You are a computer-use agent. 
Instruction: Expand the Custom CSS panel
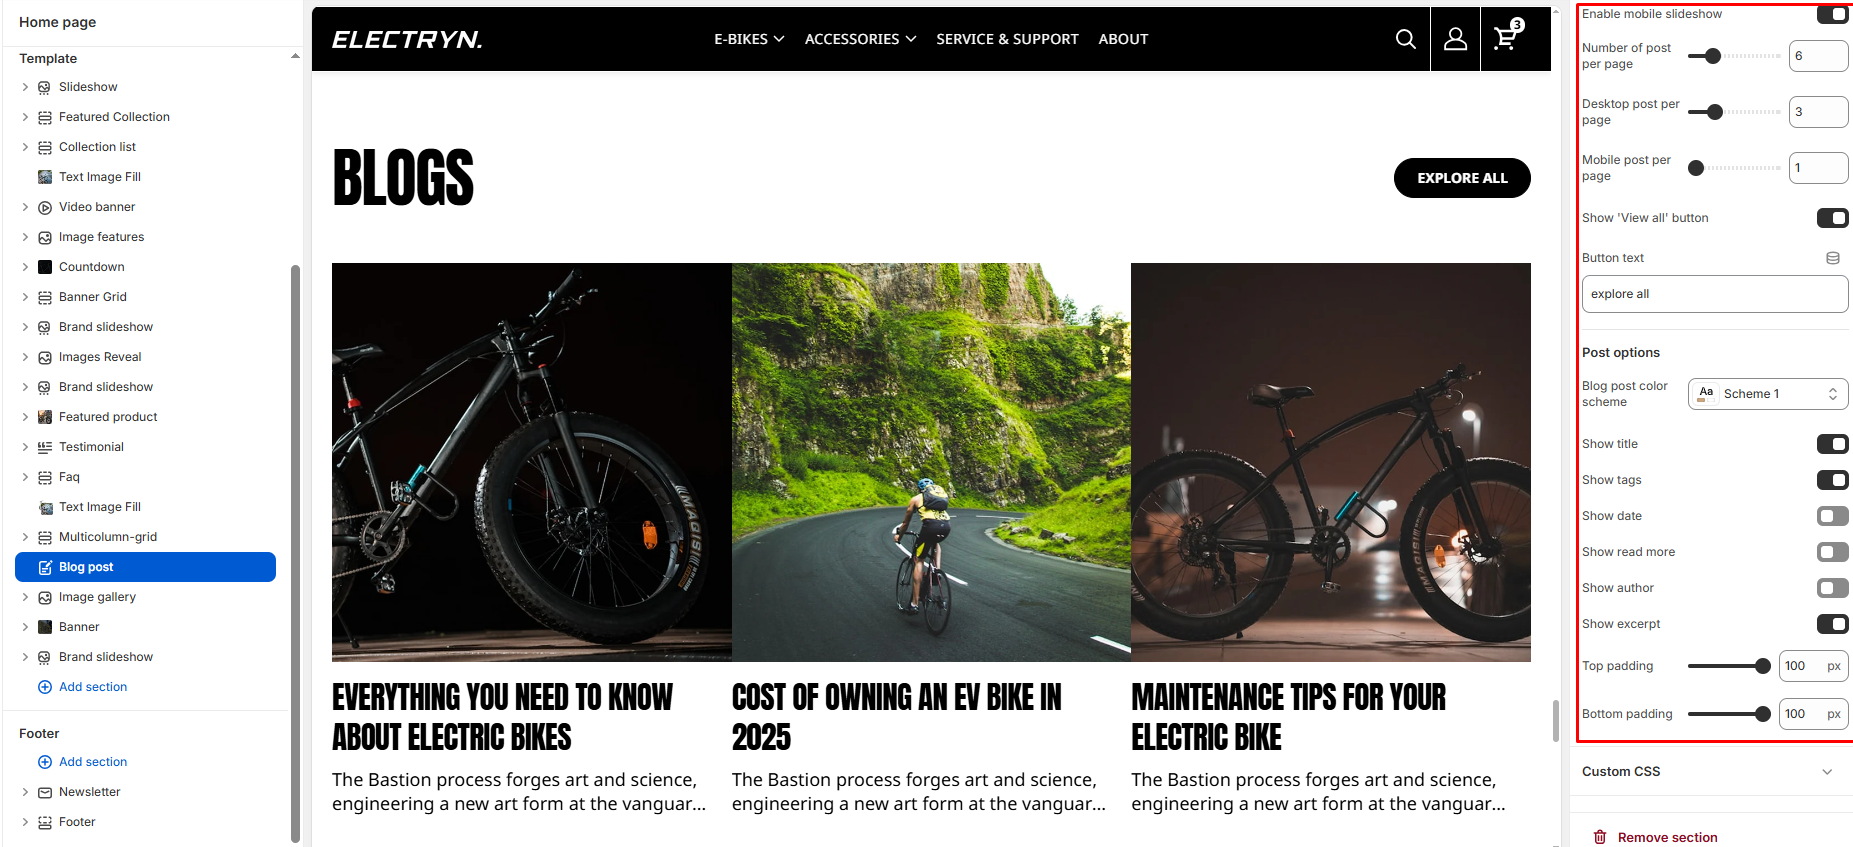(x=1710, y=772)
